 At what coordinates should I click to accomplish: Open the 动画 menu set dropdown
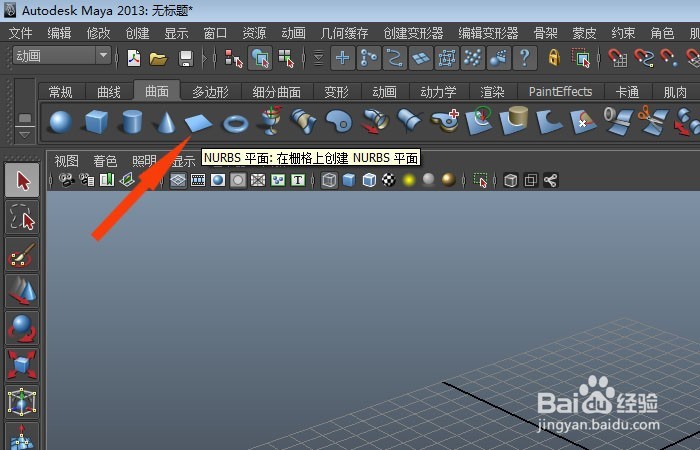point(62,56)
